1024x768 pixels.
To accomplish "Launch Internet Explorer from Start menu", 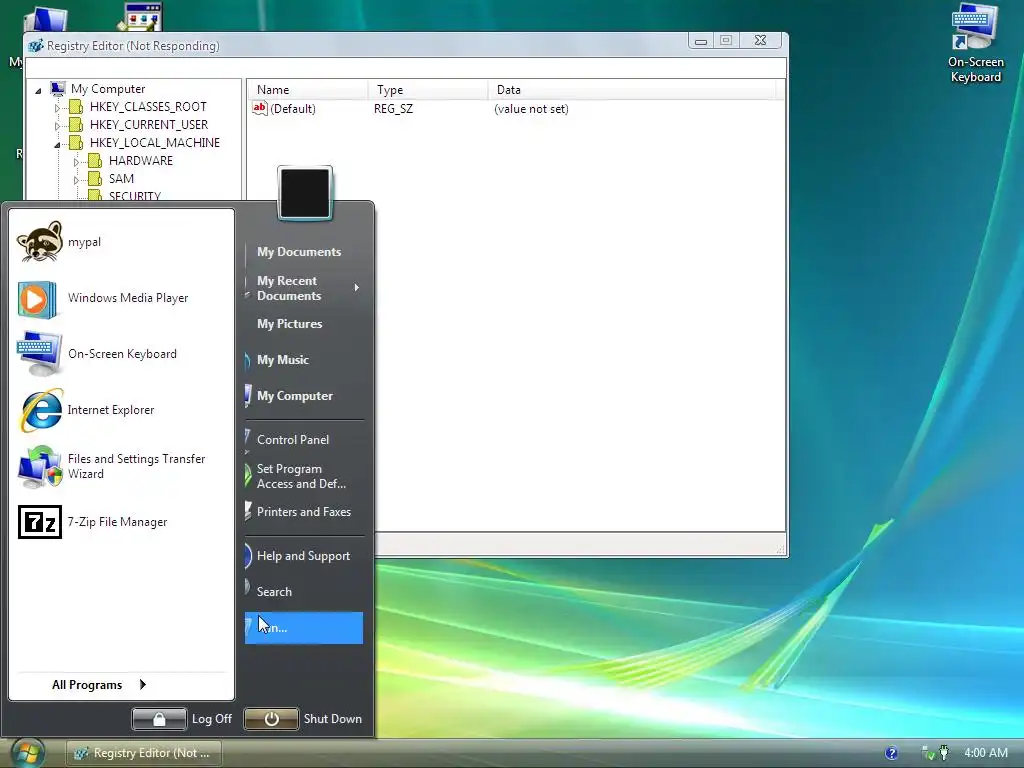I will (x=121, y=410).
